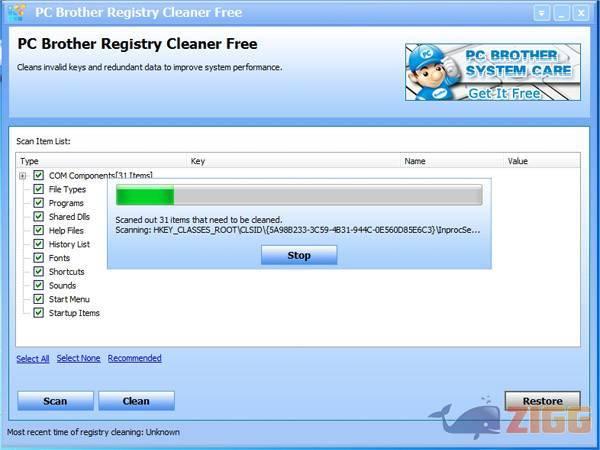The width and height of the screenshot is (600, 450).
Task: Click the 'Scan Item List:' label
Action: [x=43, y=141]
